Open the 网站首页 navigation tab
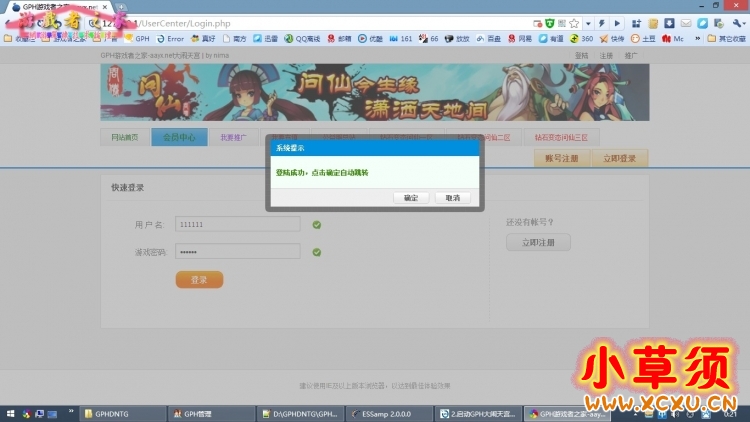Viewport: 750px width, 422px height. click(x=125, y=138)
